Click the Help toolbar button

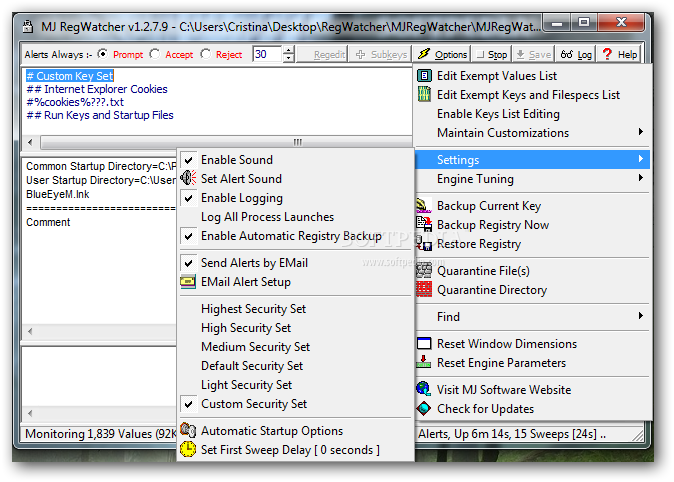point(619,54)
